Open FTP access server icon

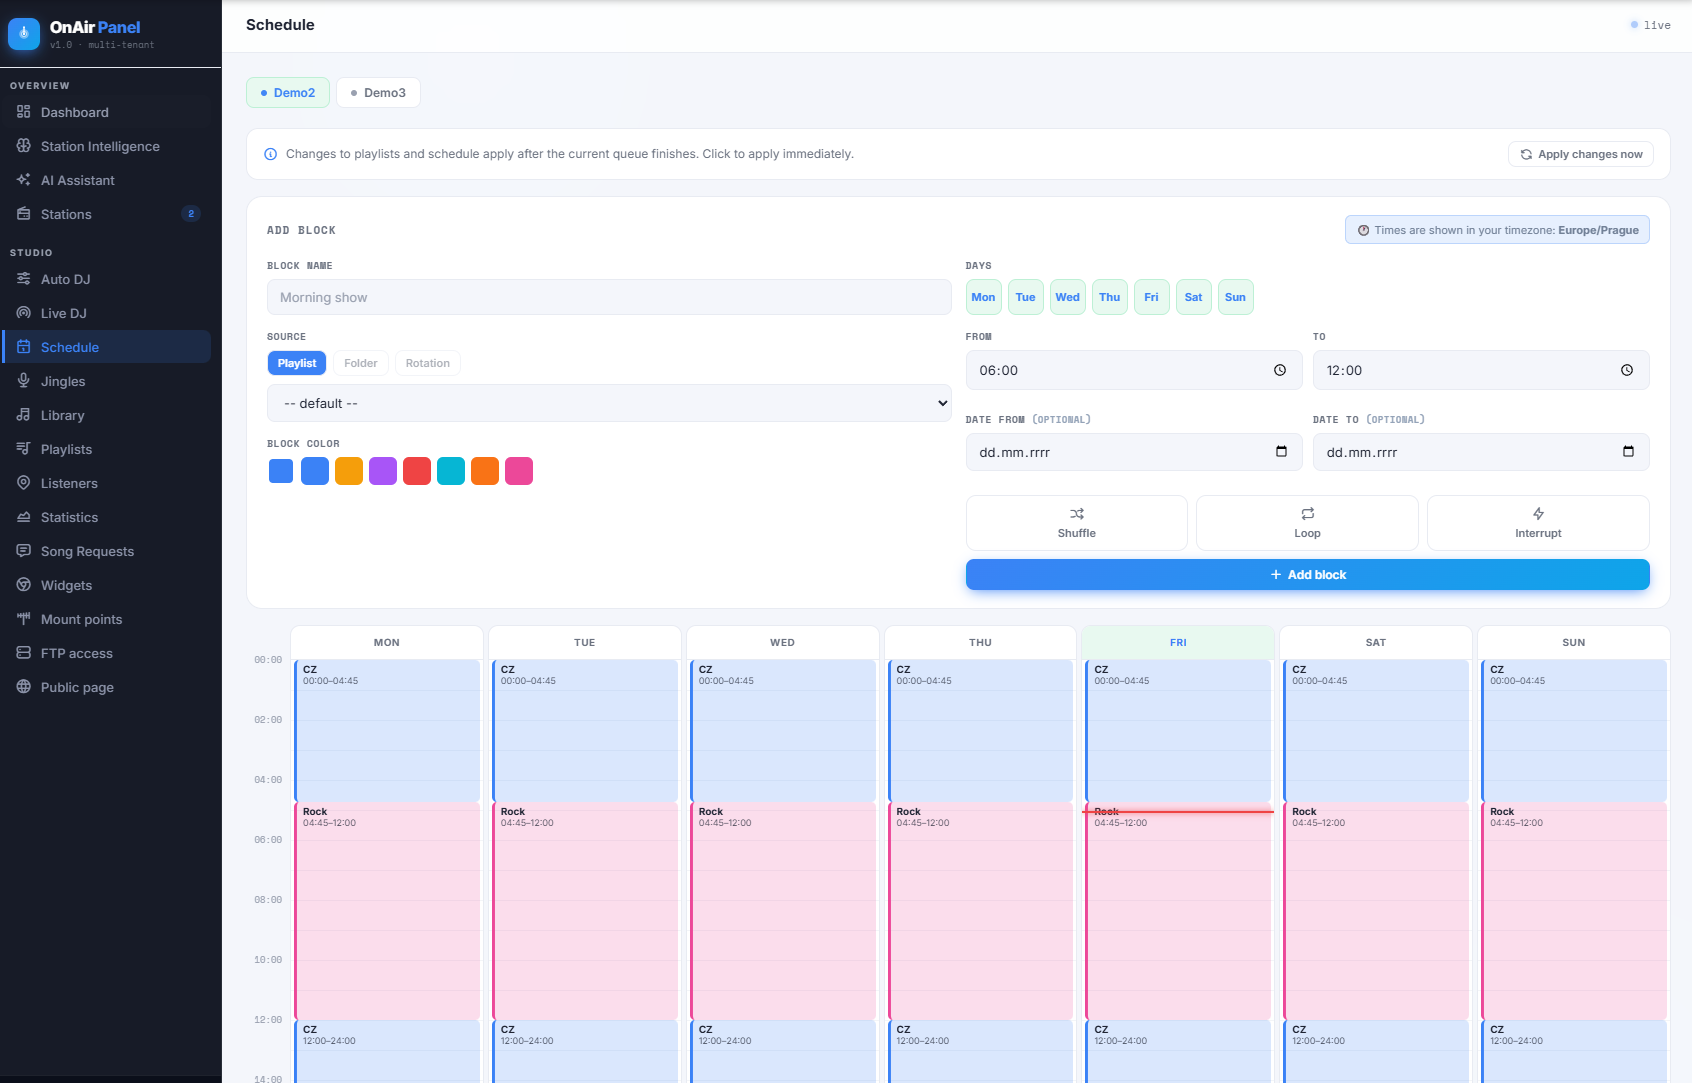pyautogui.click(x=24, y=653)
